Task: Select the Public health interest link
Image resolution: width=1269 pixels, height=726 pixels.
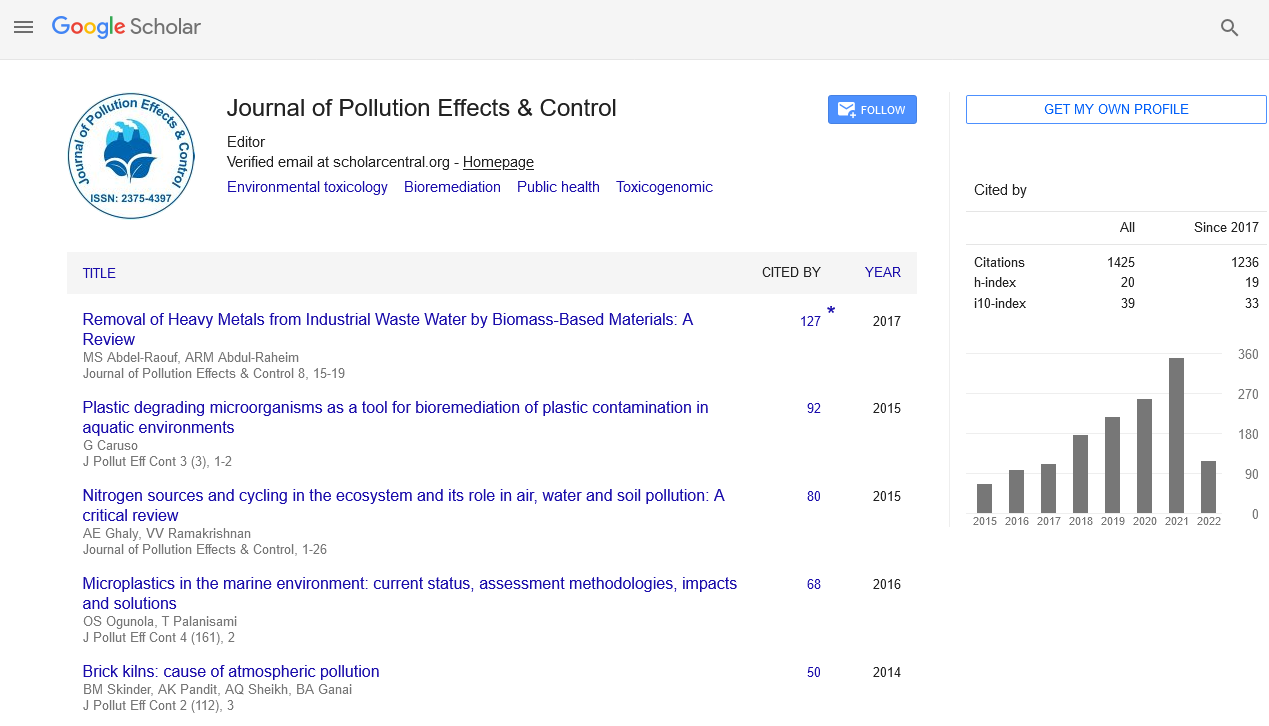Action: click(x=558, y=187)
